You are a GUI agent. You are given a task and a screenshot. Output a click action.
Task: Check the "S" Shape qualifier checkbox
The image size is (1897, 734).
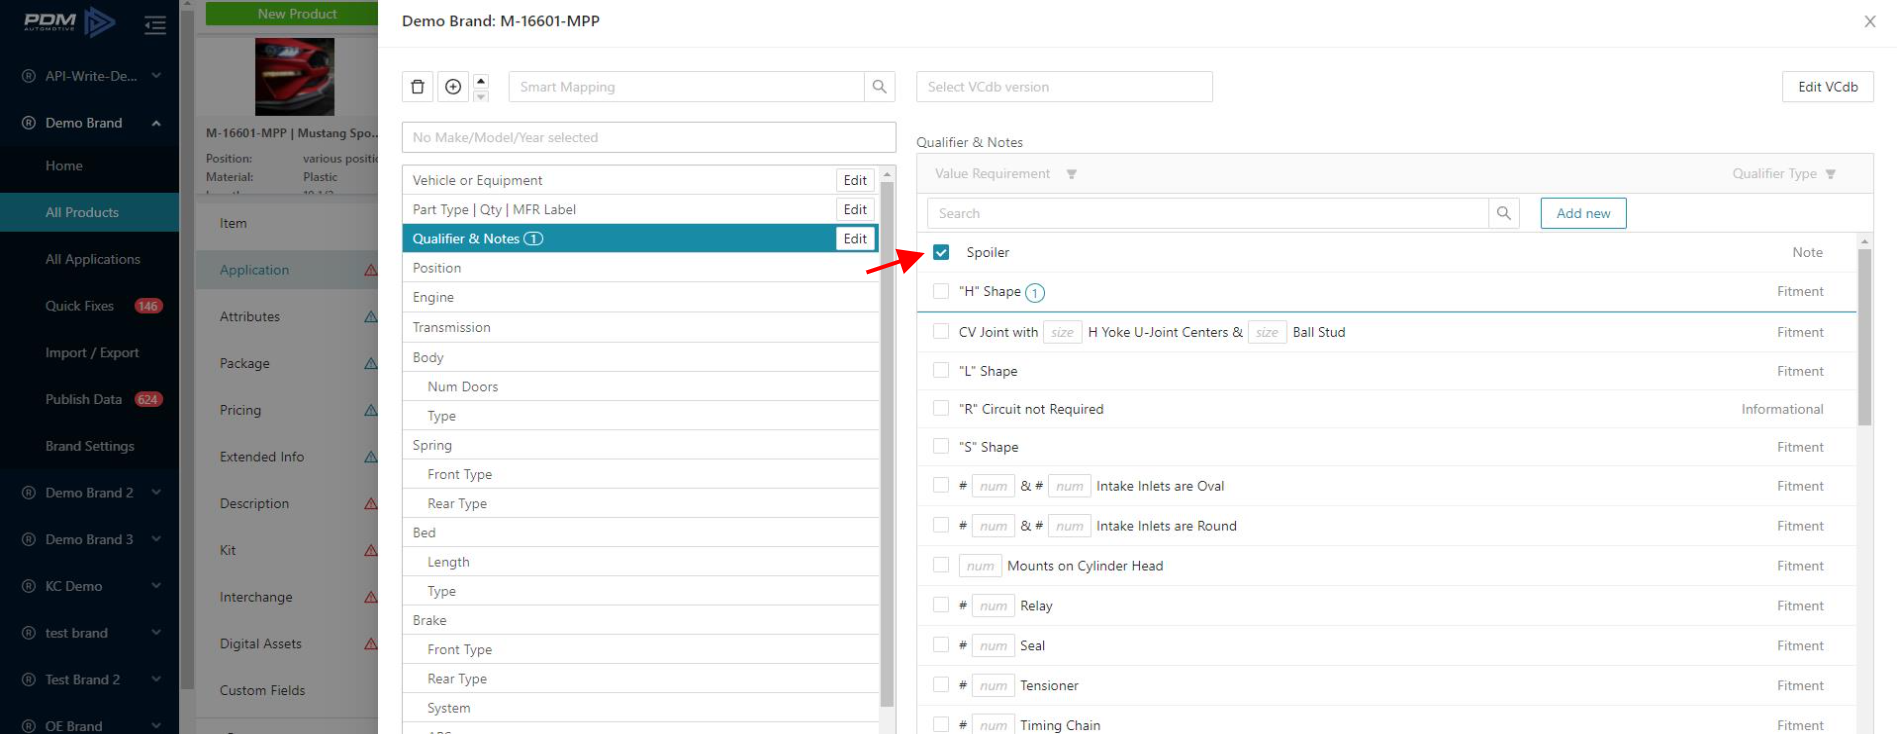[x=941, y=446]
